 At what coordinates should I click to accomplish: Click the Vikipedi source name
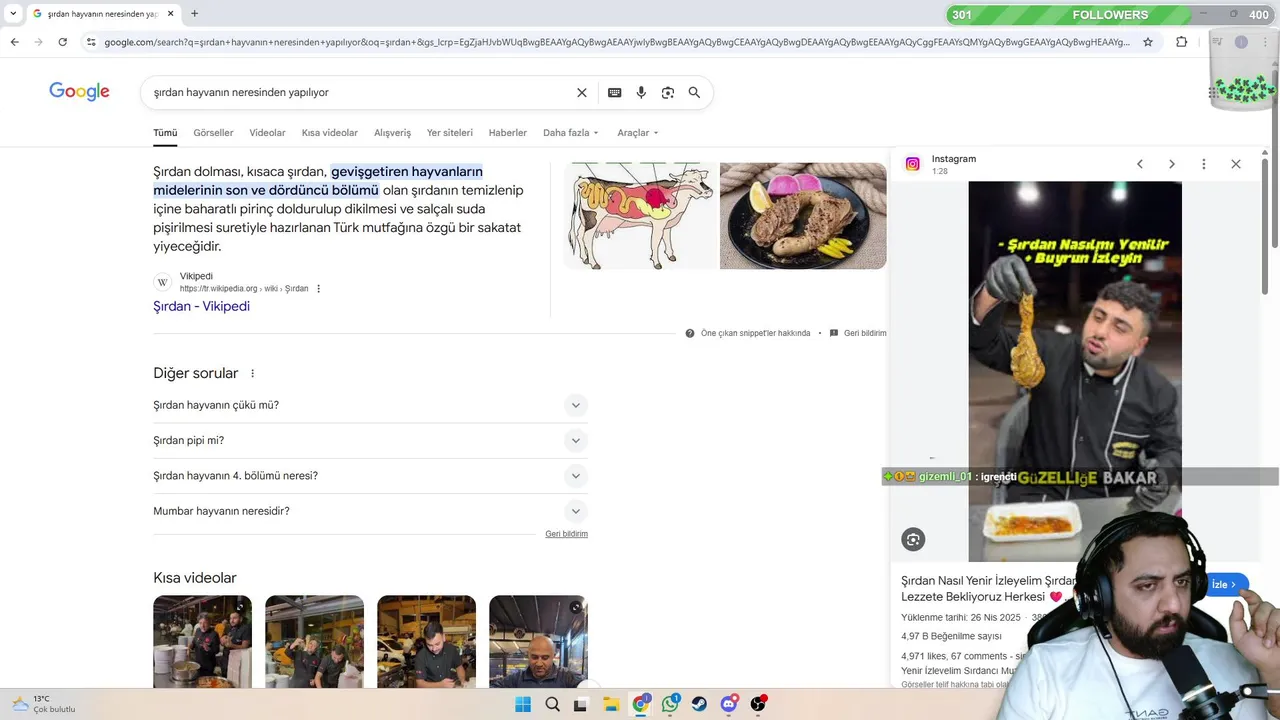(x=196, y=276)
